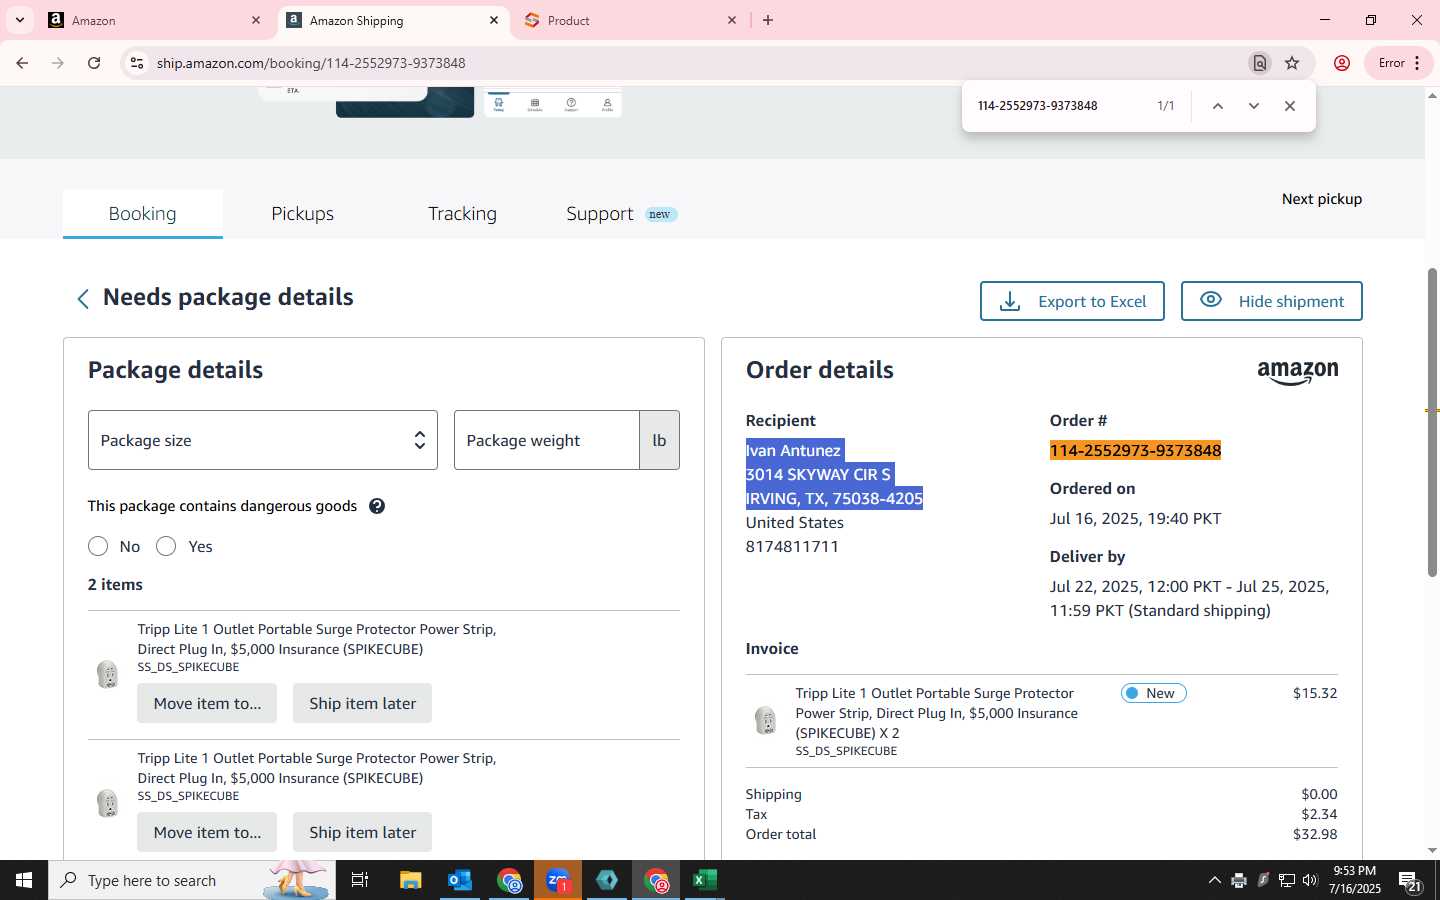Screen dimensions: 1440x900
Task: Open the Tracking tab
Action: [x=462, y=214]
